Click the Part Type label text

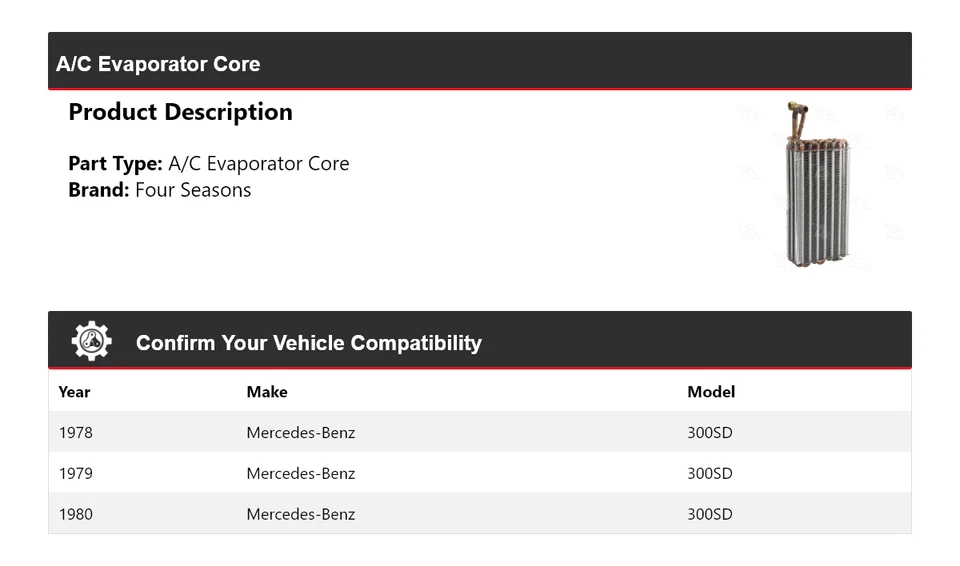coord(115,164)
